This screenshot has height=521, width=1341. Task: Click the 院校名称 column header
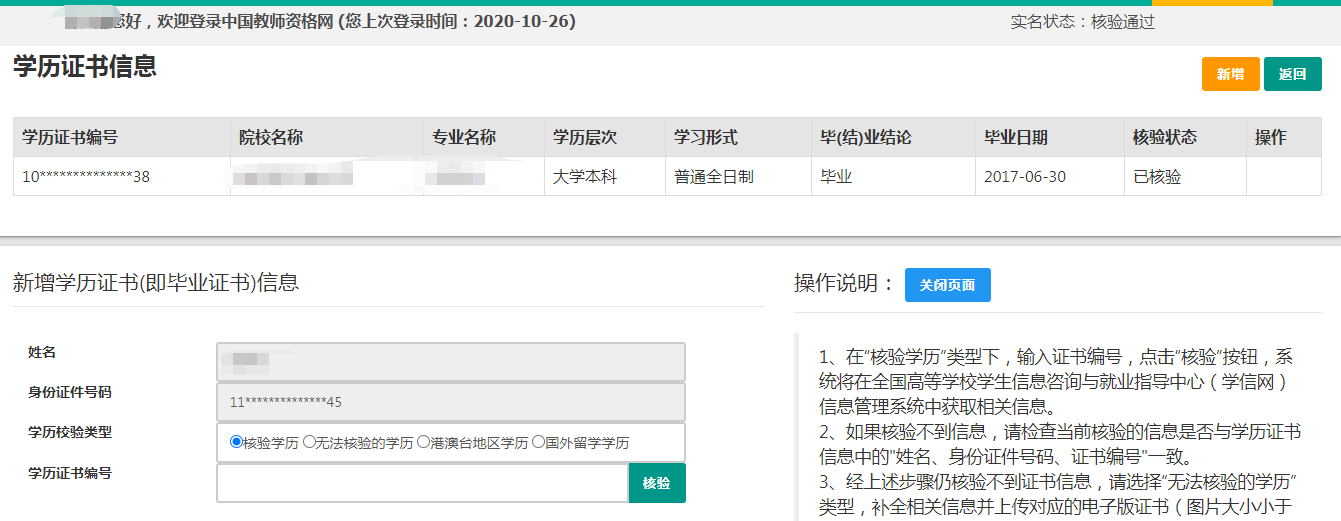[x=271, y=137]
